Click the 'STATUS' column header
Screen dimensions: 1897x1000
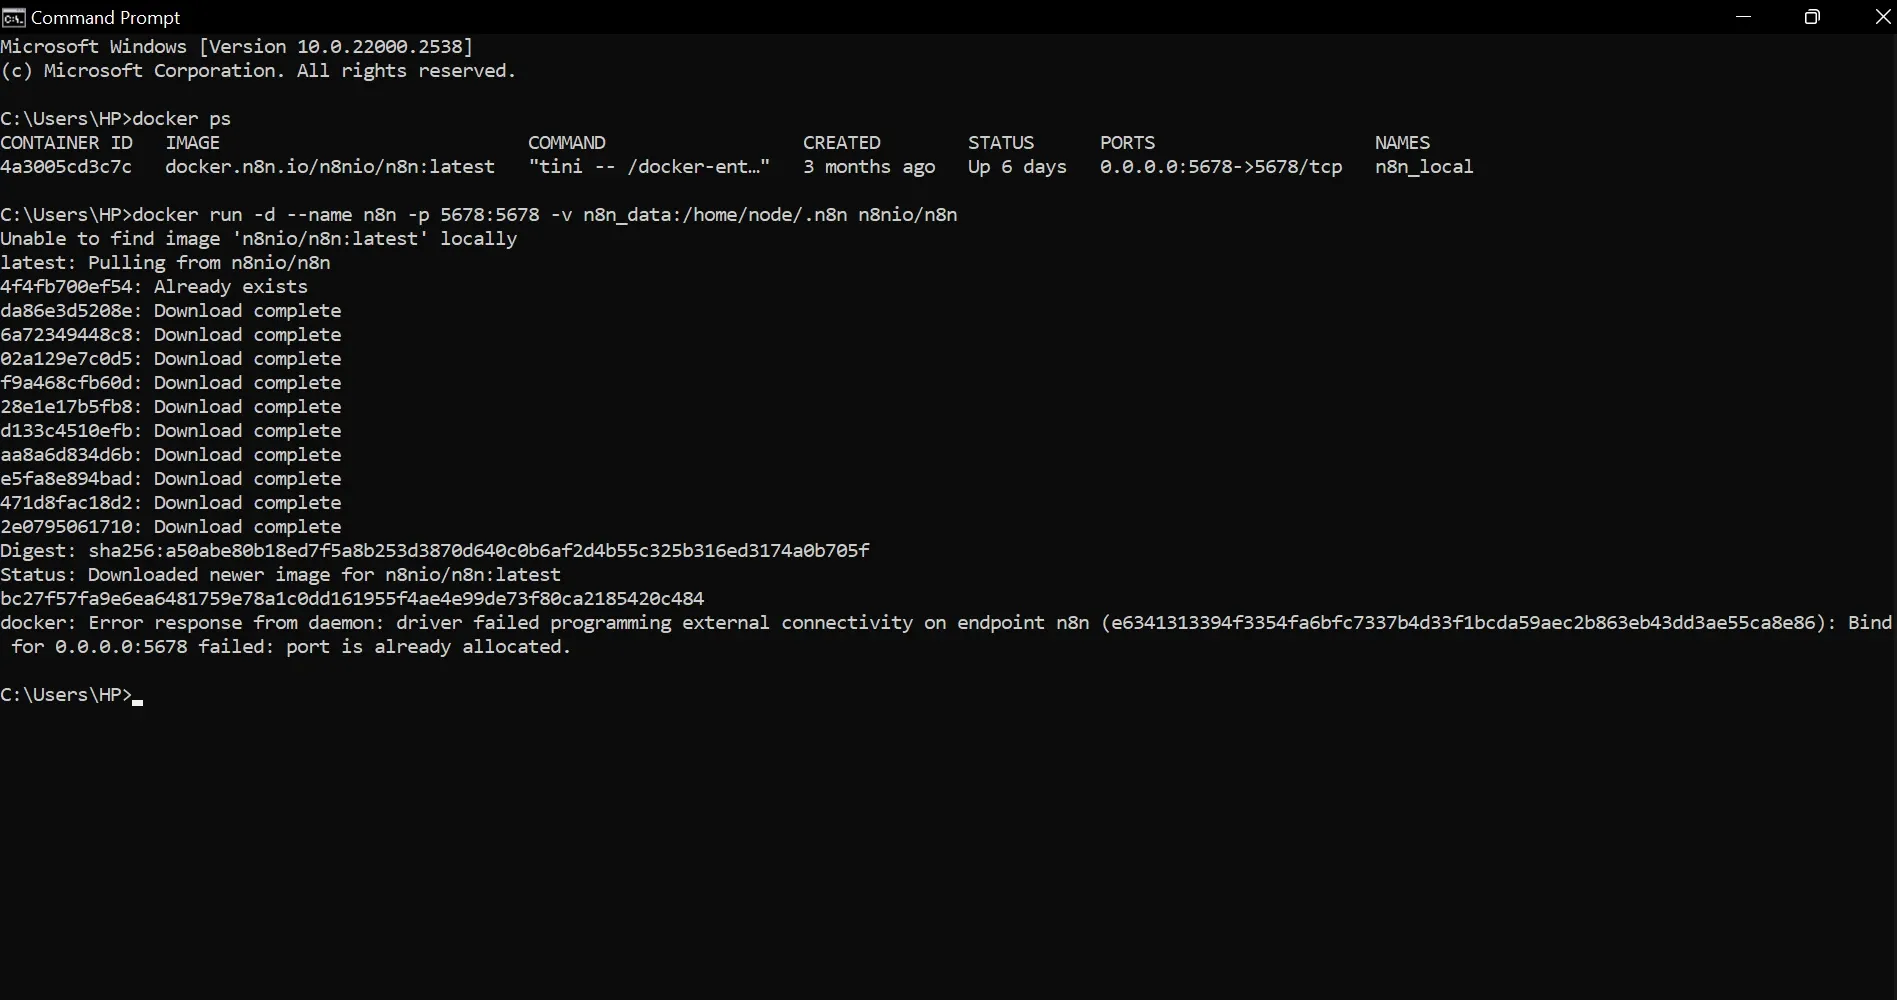[1001, 143]
